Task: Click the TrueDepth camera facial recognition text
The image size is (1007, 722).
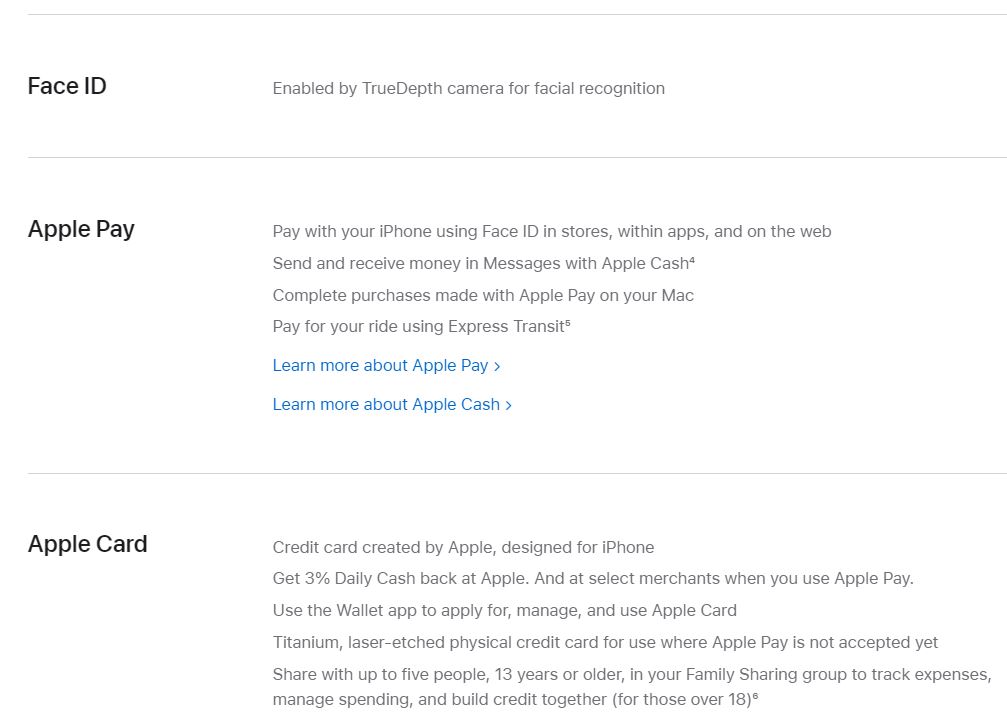Action: [468, 89]
